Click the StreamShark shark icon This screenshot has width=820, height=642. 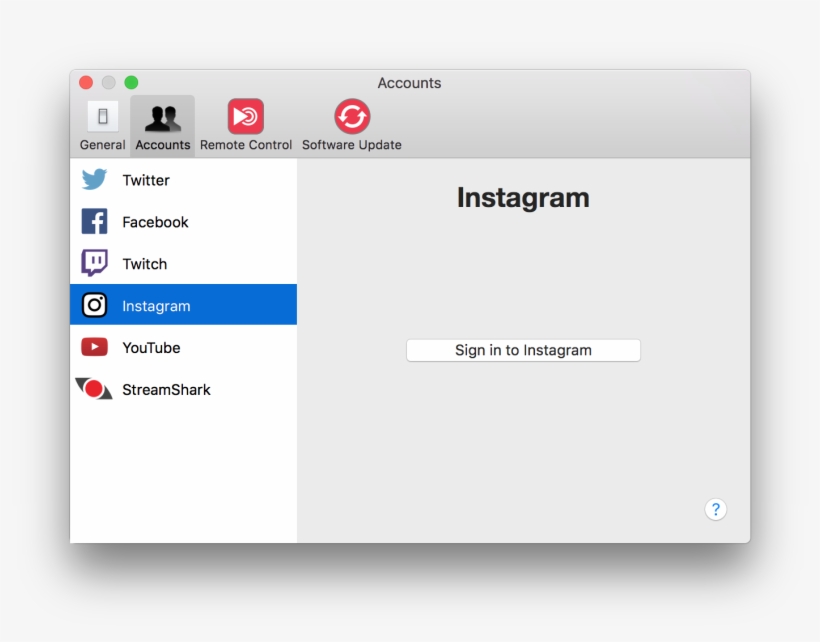tap(93, 389)
